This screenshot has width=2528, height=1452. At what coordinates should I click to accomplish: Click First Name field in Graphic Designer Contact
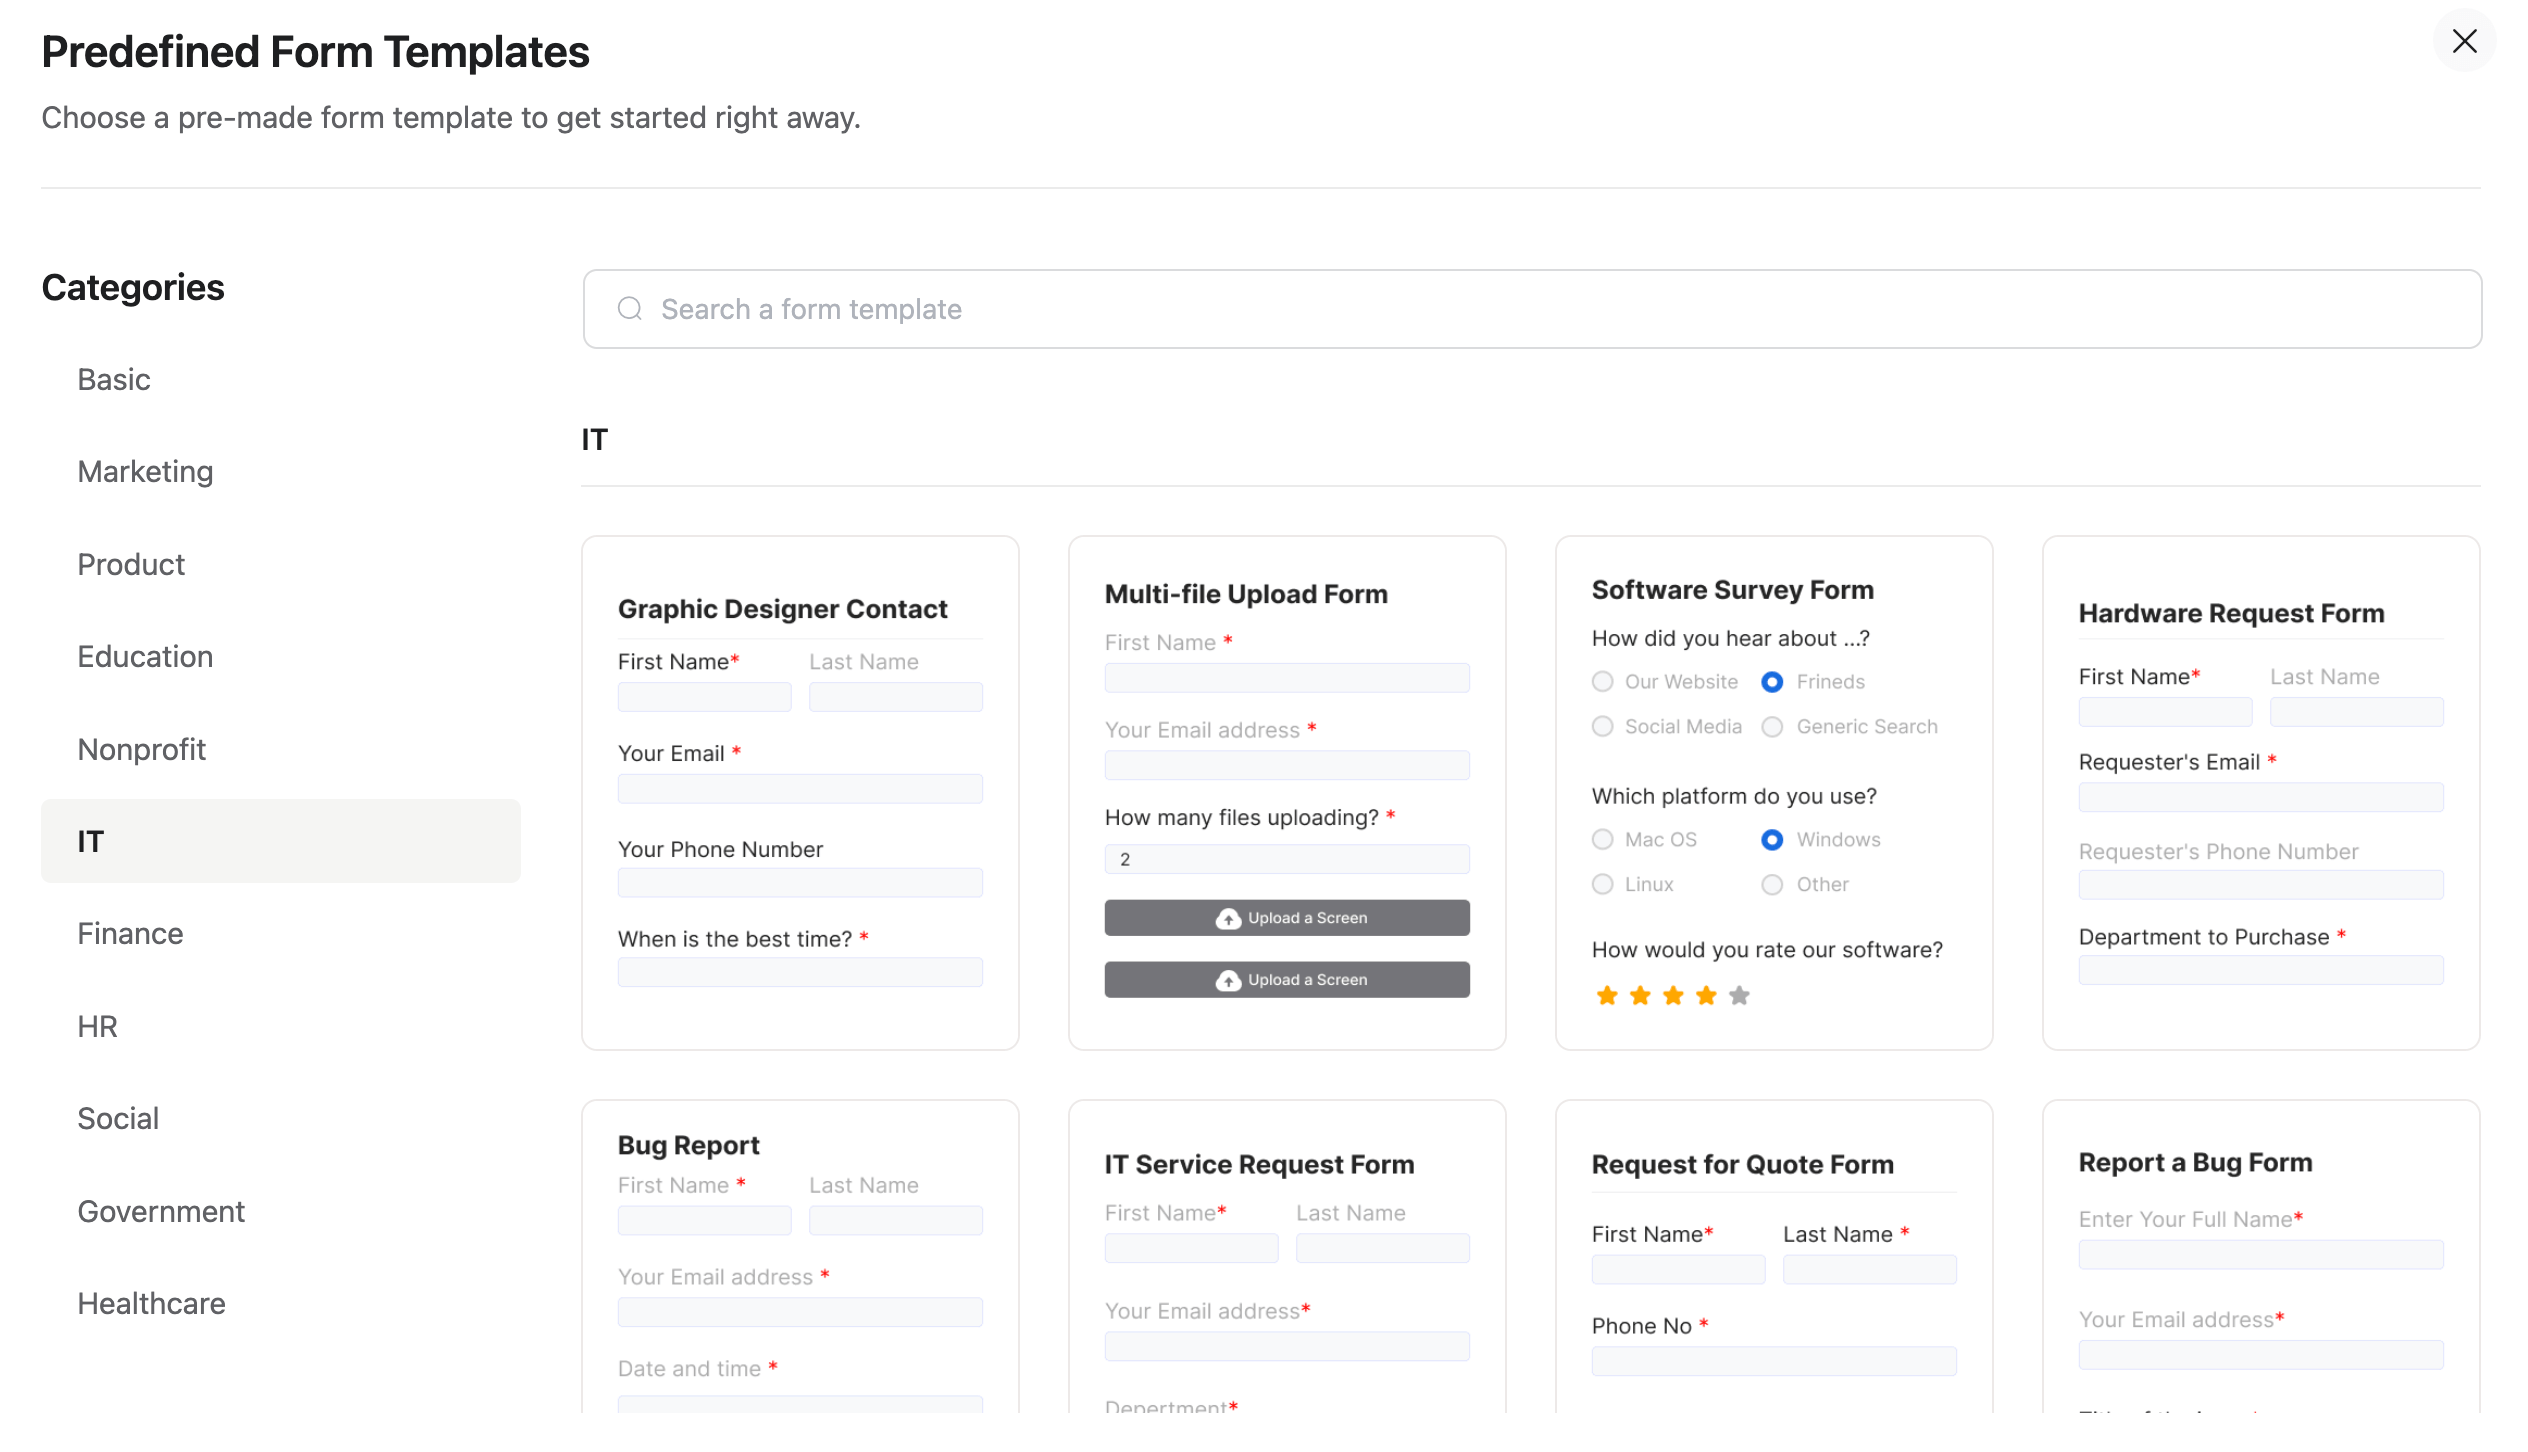pyautogui.click(x=704, y=697)
